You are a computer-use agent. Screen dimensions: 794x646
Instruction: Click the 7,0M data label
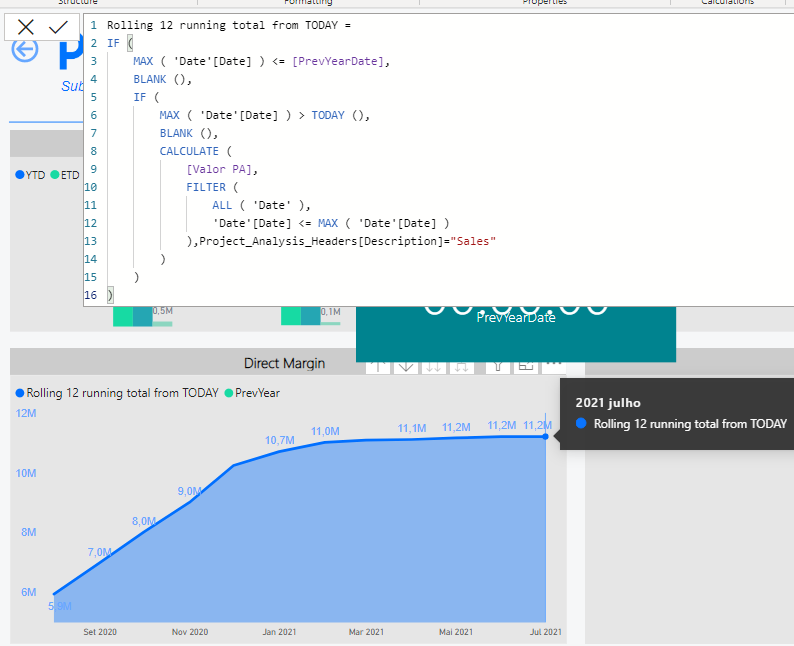click(x=99, y=552)
